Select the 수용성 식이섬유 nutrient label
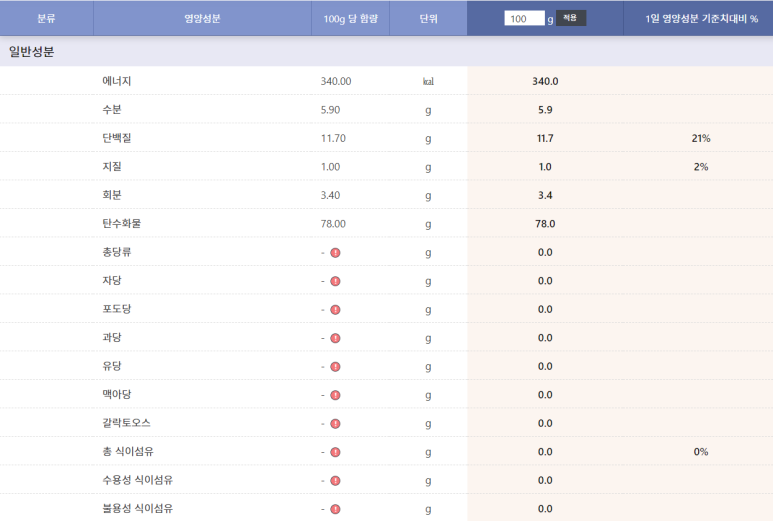The image size is (773, 521). (x=138, y=480)
